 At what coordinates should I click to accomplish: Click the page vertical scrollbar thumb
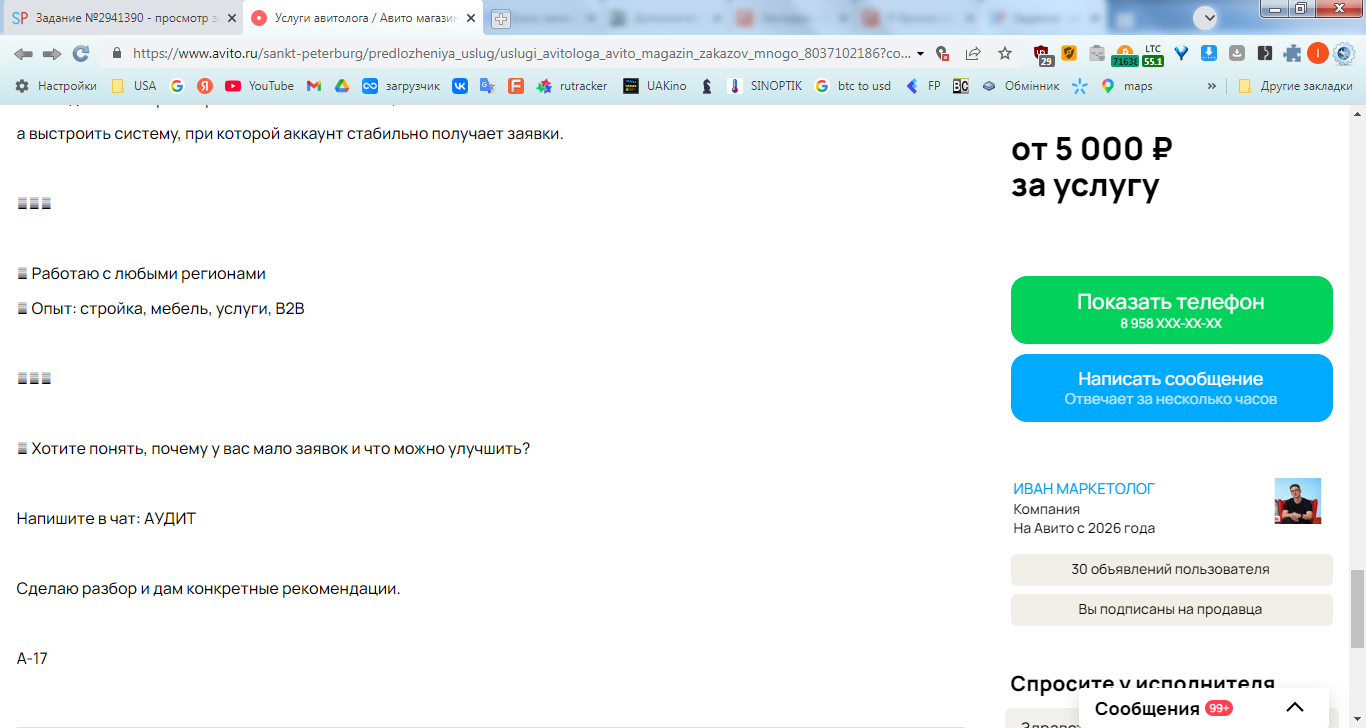[x=1357, y=609]
